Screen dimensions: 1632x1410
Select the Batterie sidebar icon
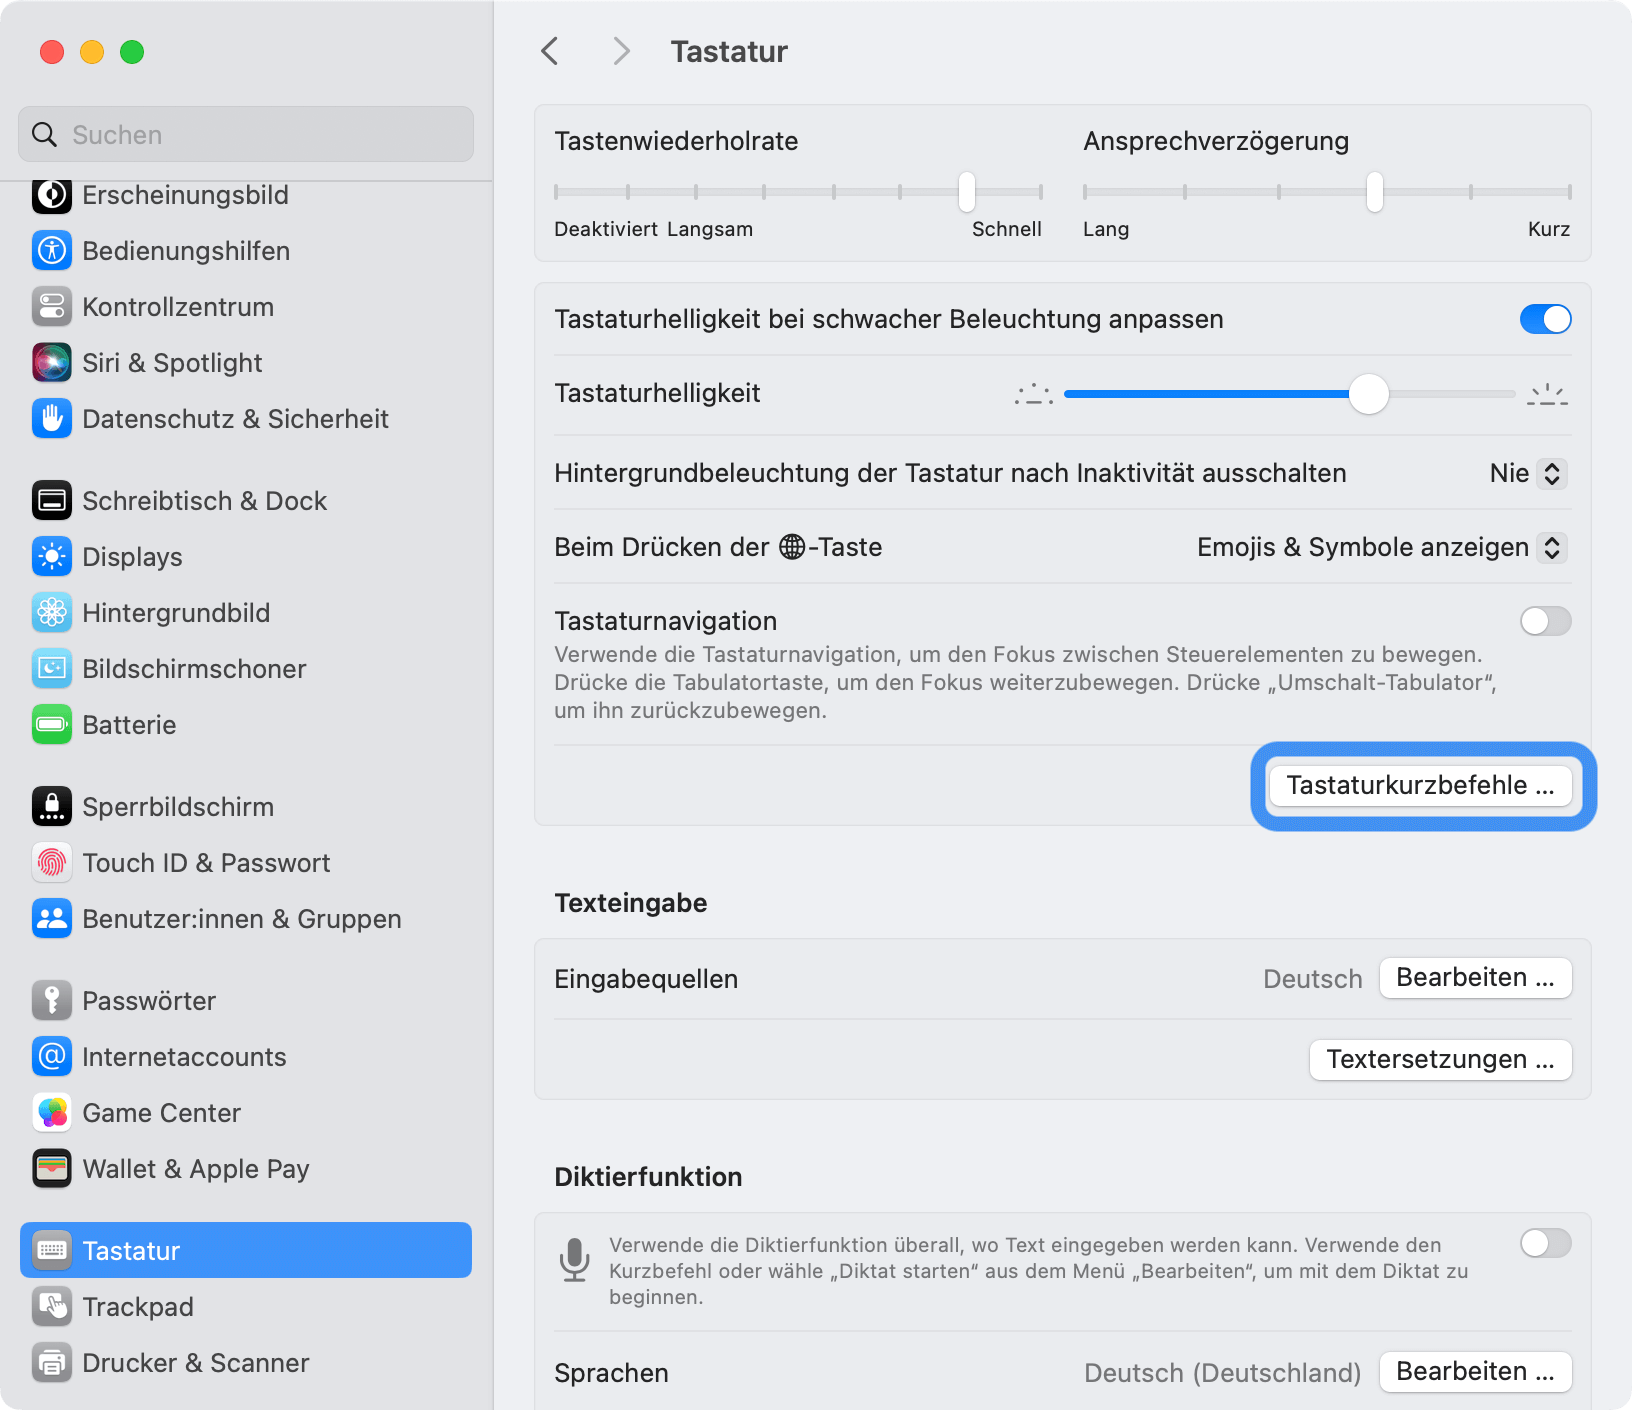coord(52,725)
